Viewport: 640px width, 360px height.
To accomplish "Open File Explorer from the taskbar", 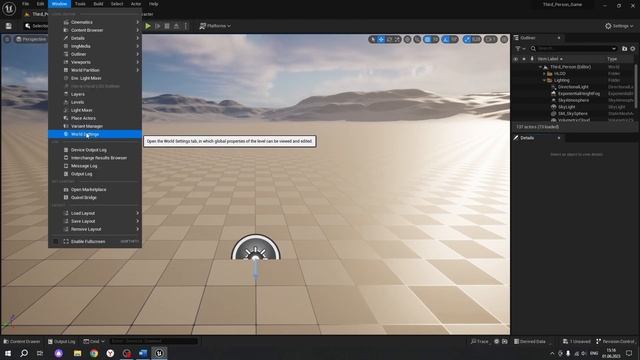I will point(78,353).
